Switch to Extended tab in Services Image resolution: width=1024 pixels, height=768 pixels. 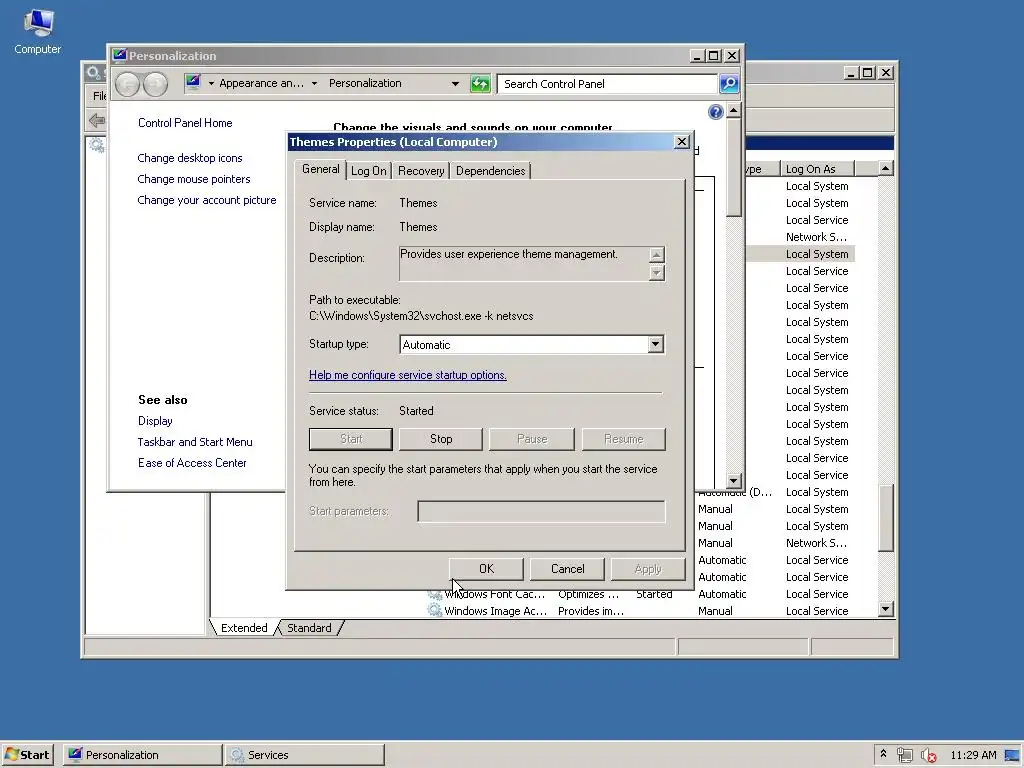[244, 628]
